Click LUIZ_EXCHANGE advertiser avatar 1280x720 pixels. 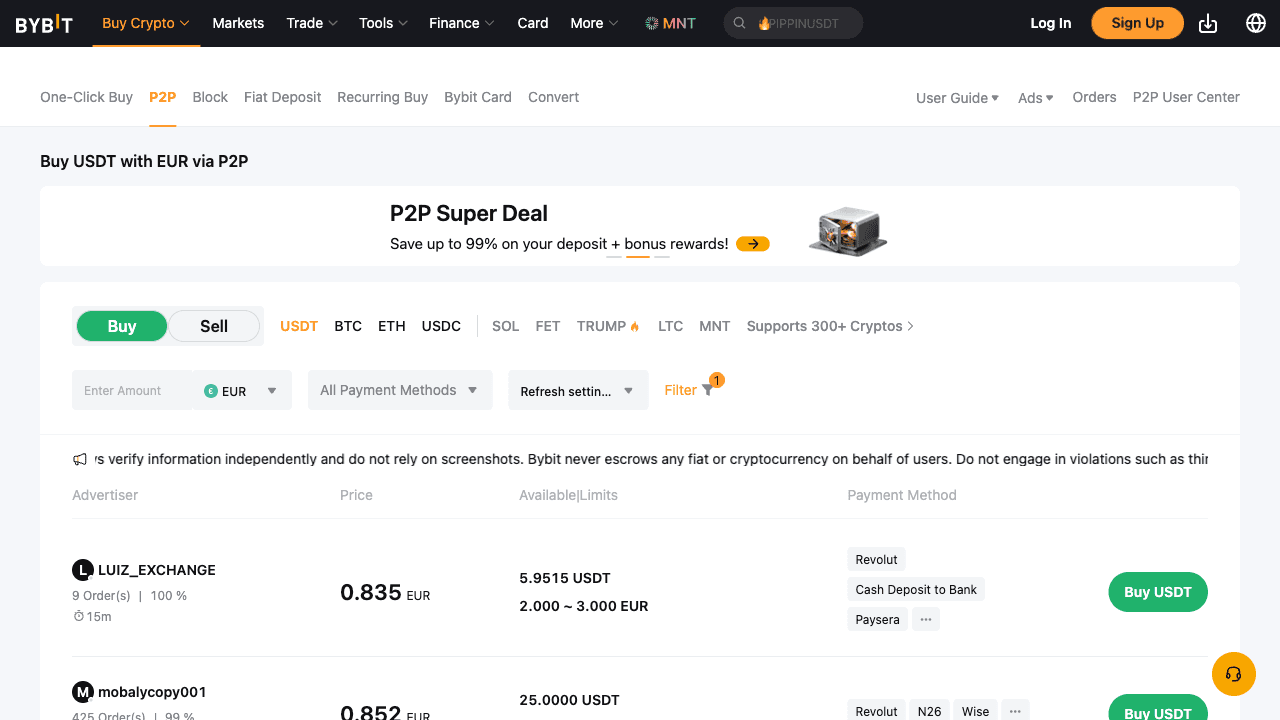click(x=83, y=570)
